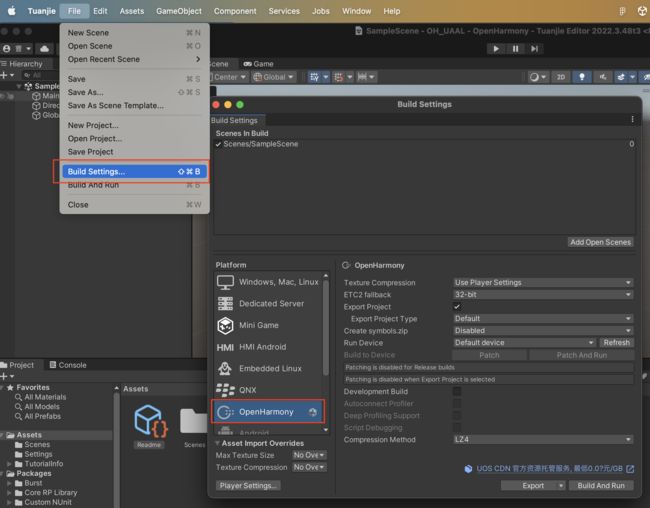The image size is (650, 508).
Task: Select Core RP Library package folder
Action: click(x=51, y=493)
